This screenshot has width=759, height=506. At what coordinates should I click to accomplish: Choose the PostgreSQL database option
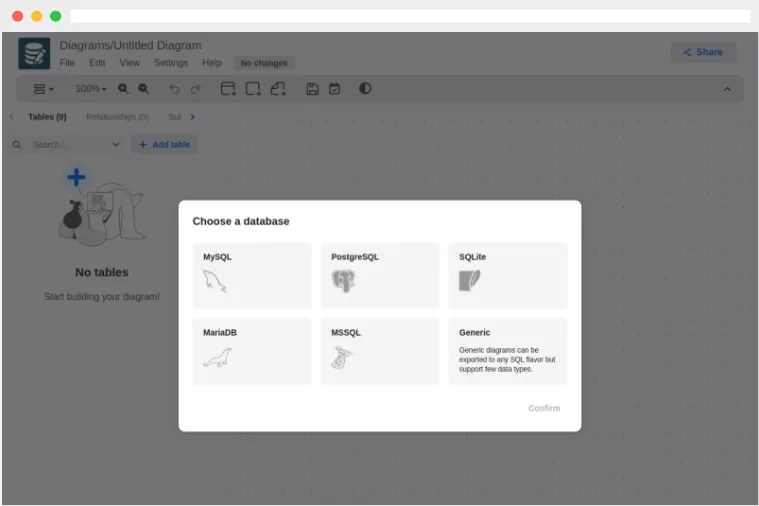(x=380, y=275)
